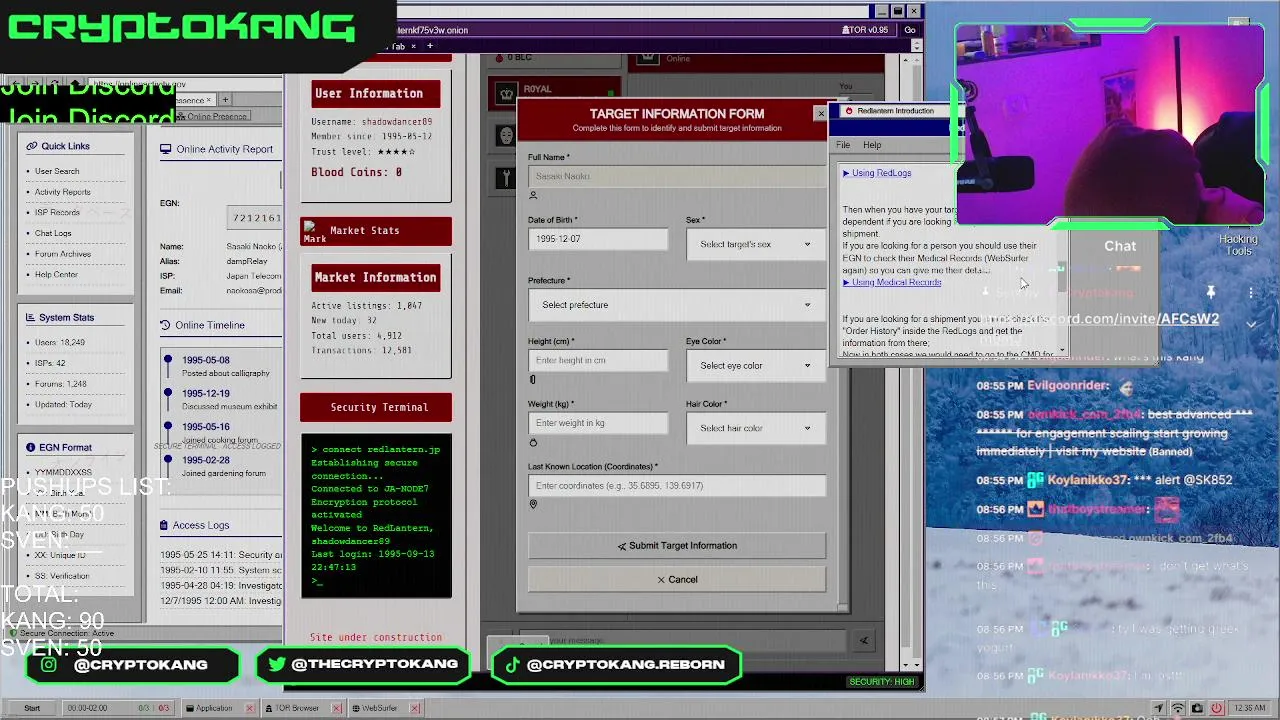
Task: Select the mask avatar icon in contacts
Action: [506, 135]
